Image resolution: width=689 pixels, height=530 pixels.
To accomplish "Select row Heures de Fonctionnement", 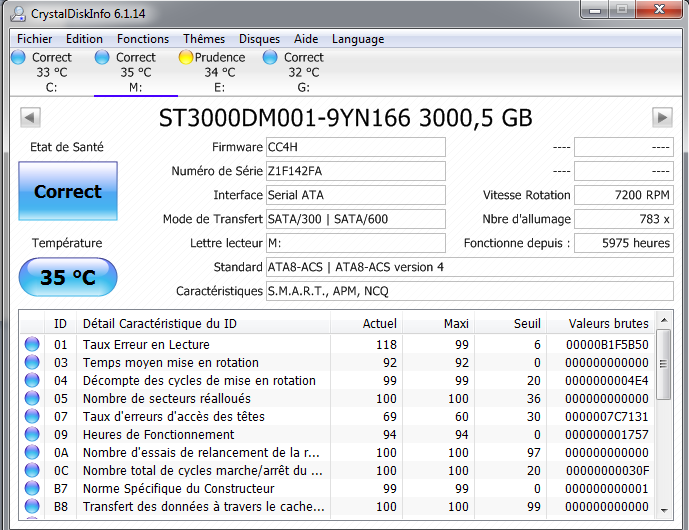I will click(x=337, y=434).
